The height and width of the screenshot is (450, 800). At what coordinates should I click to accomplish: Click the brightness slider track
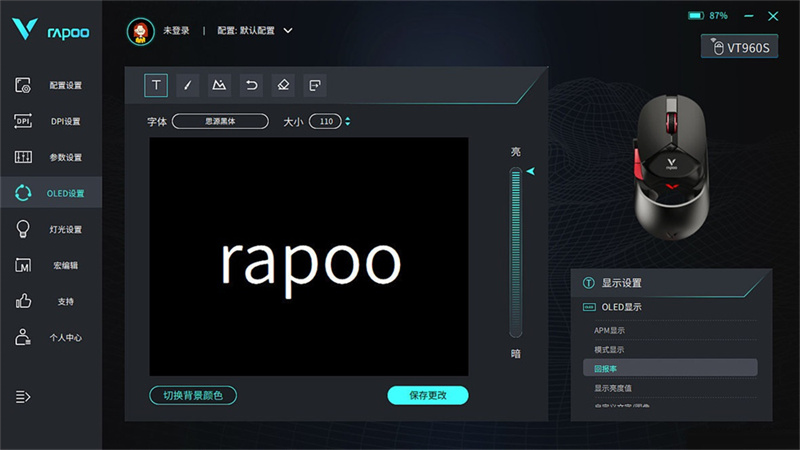point(516,253)
